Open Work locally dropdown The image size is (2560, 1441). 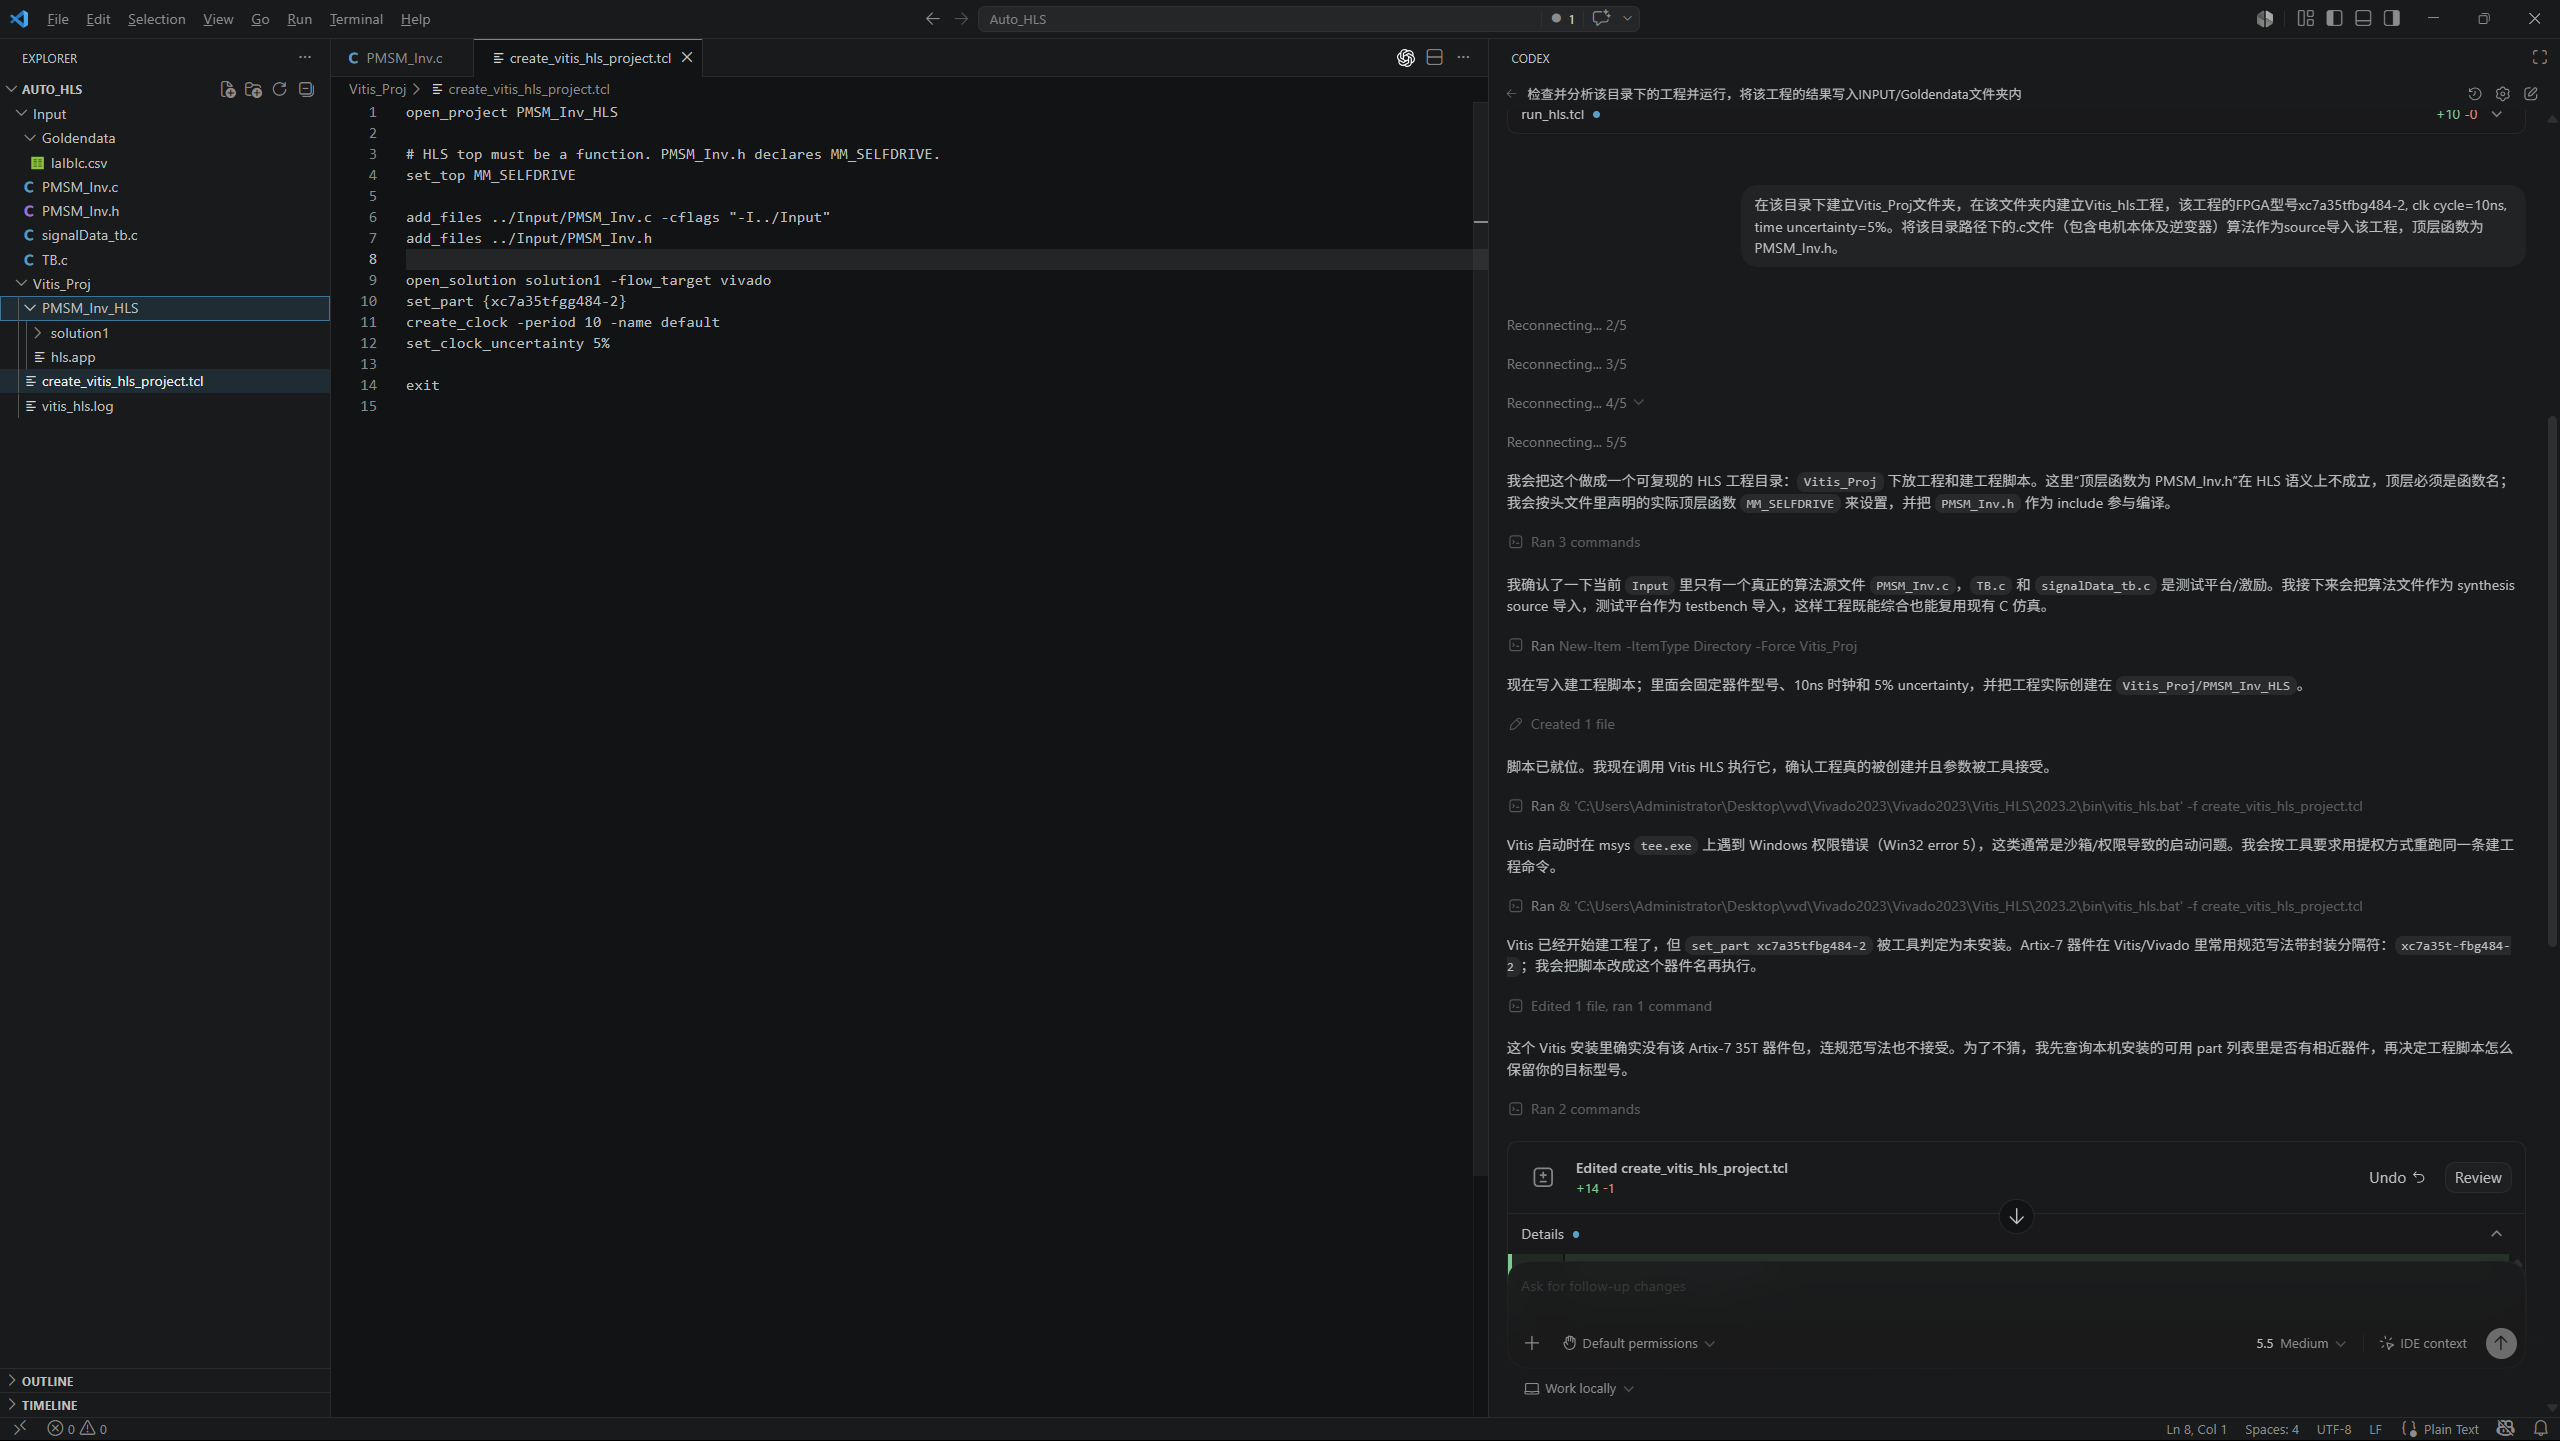pos(1579,1388)
